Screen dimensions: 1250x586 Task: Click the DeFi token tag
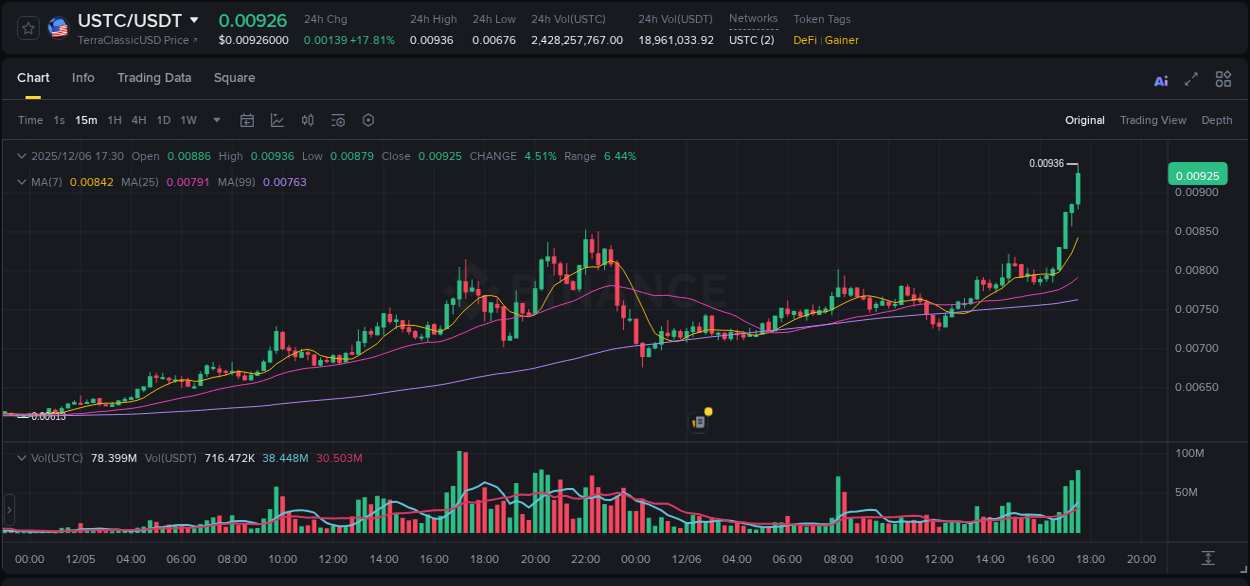click(x=807, y=41)
